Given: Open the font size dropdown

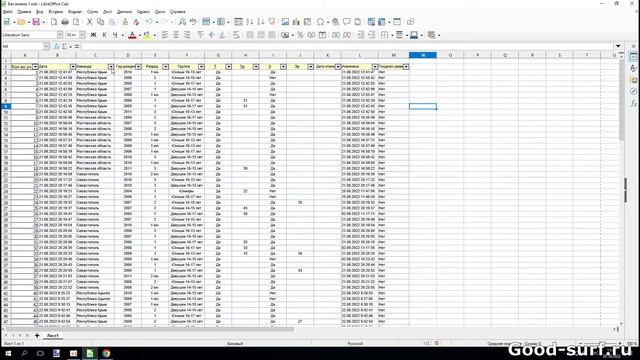Looking at the screenshot, I should [82, 35].
